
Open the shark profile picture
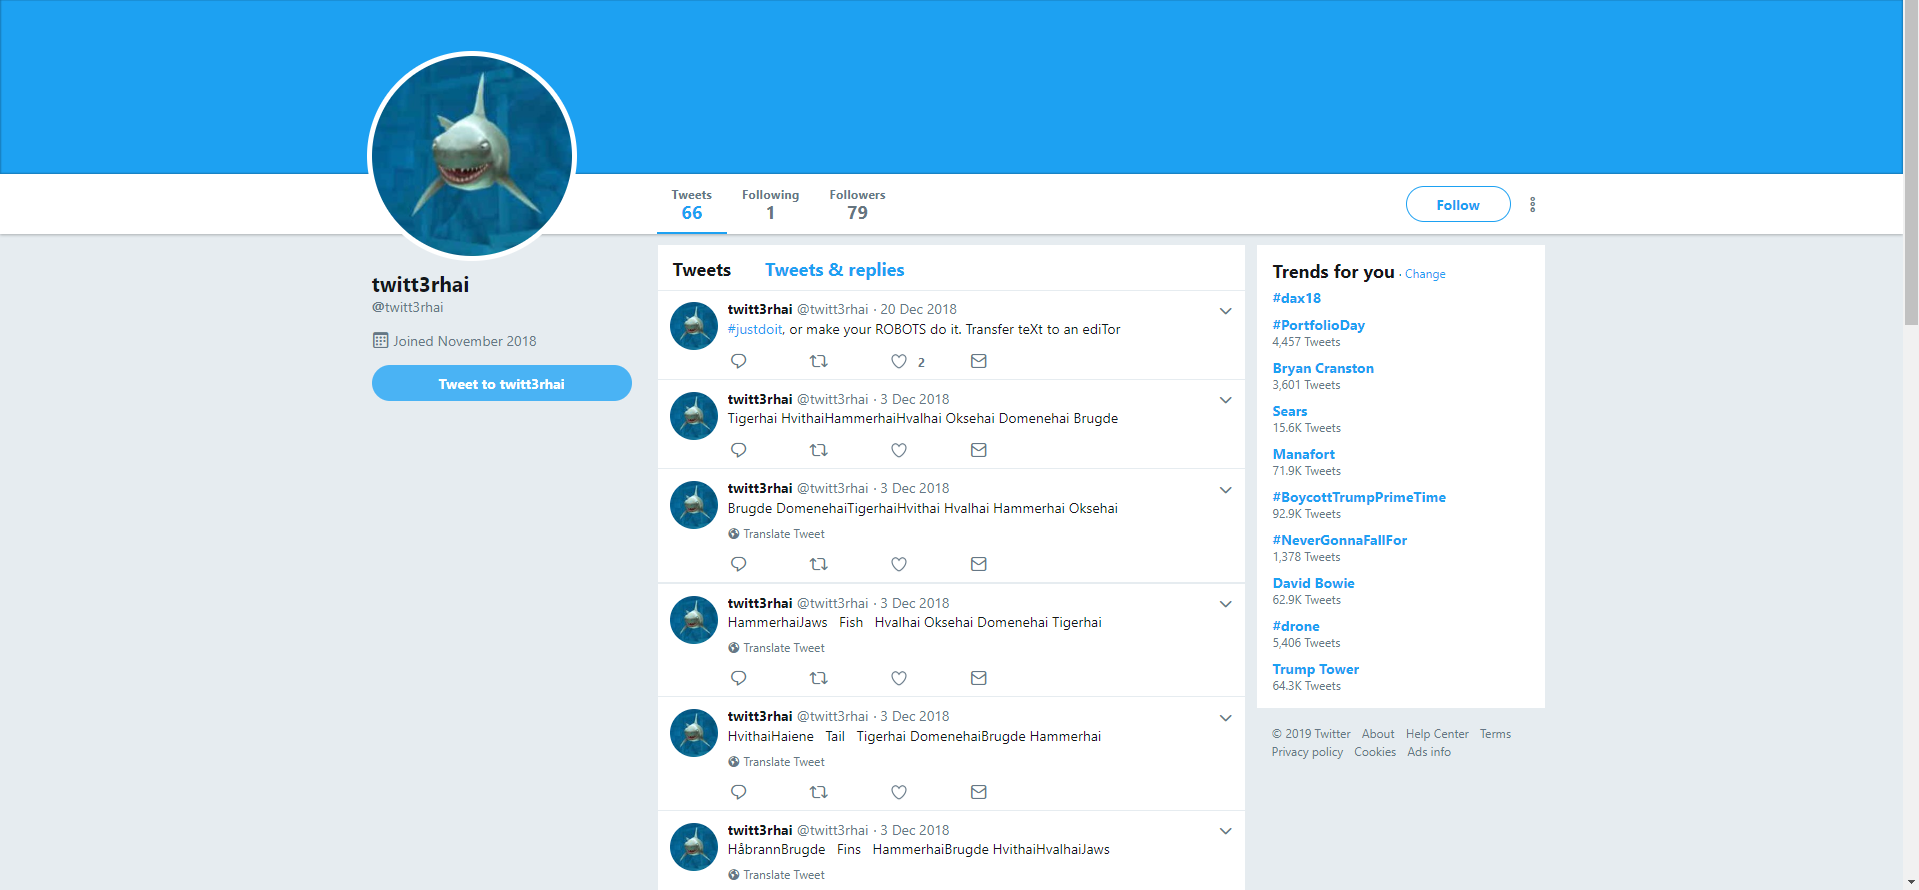tap(472, 156)
